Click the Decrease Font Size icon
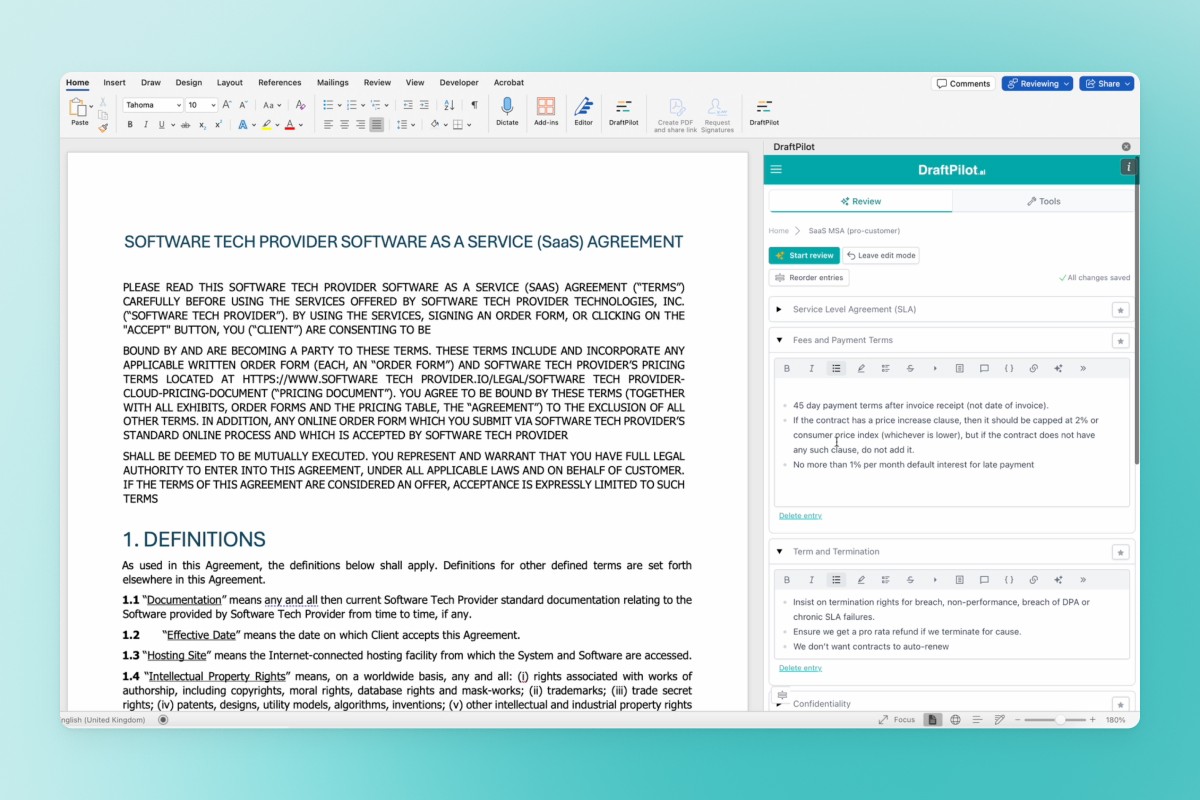 (x=242, y=105)
